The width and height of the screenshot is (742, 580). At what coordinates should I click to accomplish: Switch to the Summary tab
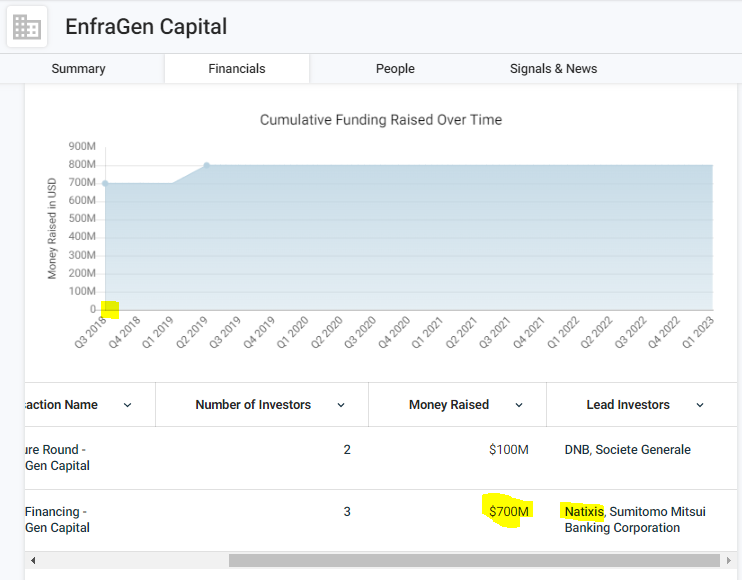(x=79, y=69)
